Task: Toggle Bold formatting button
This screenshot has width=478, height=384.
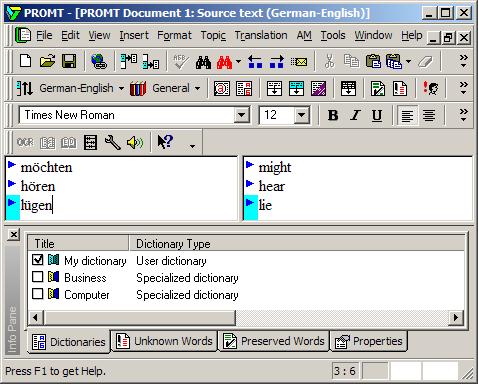Action: [x=333, y=115]
